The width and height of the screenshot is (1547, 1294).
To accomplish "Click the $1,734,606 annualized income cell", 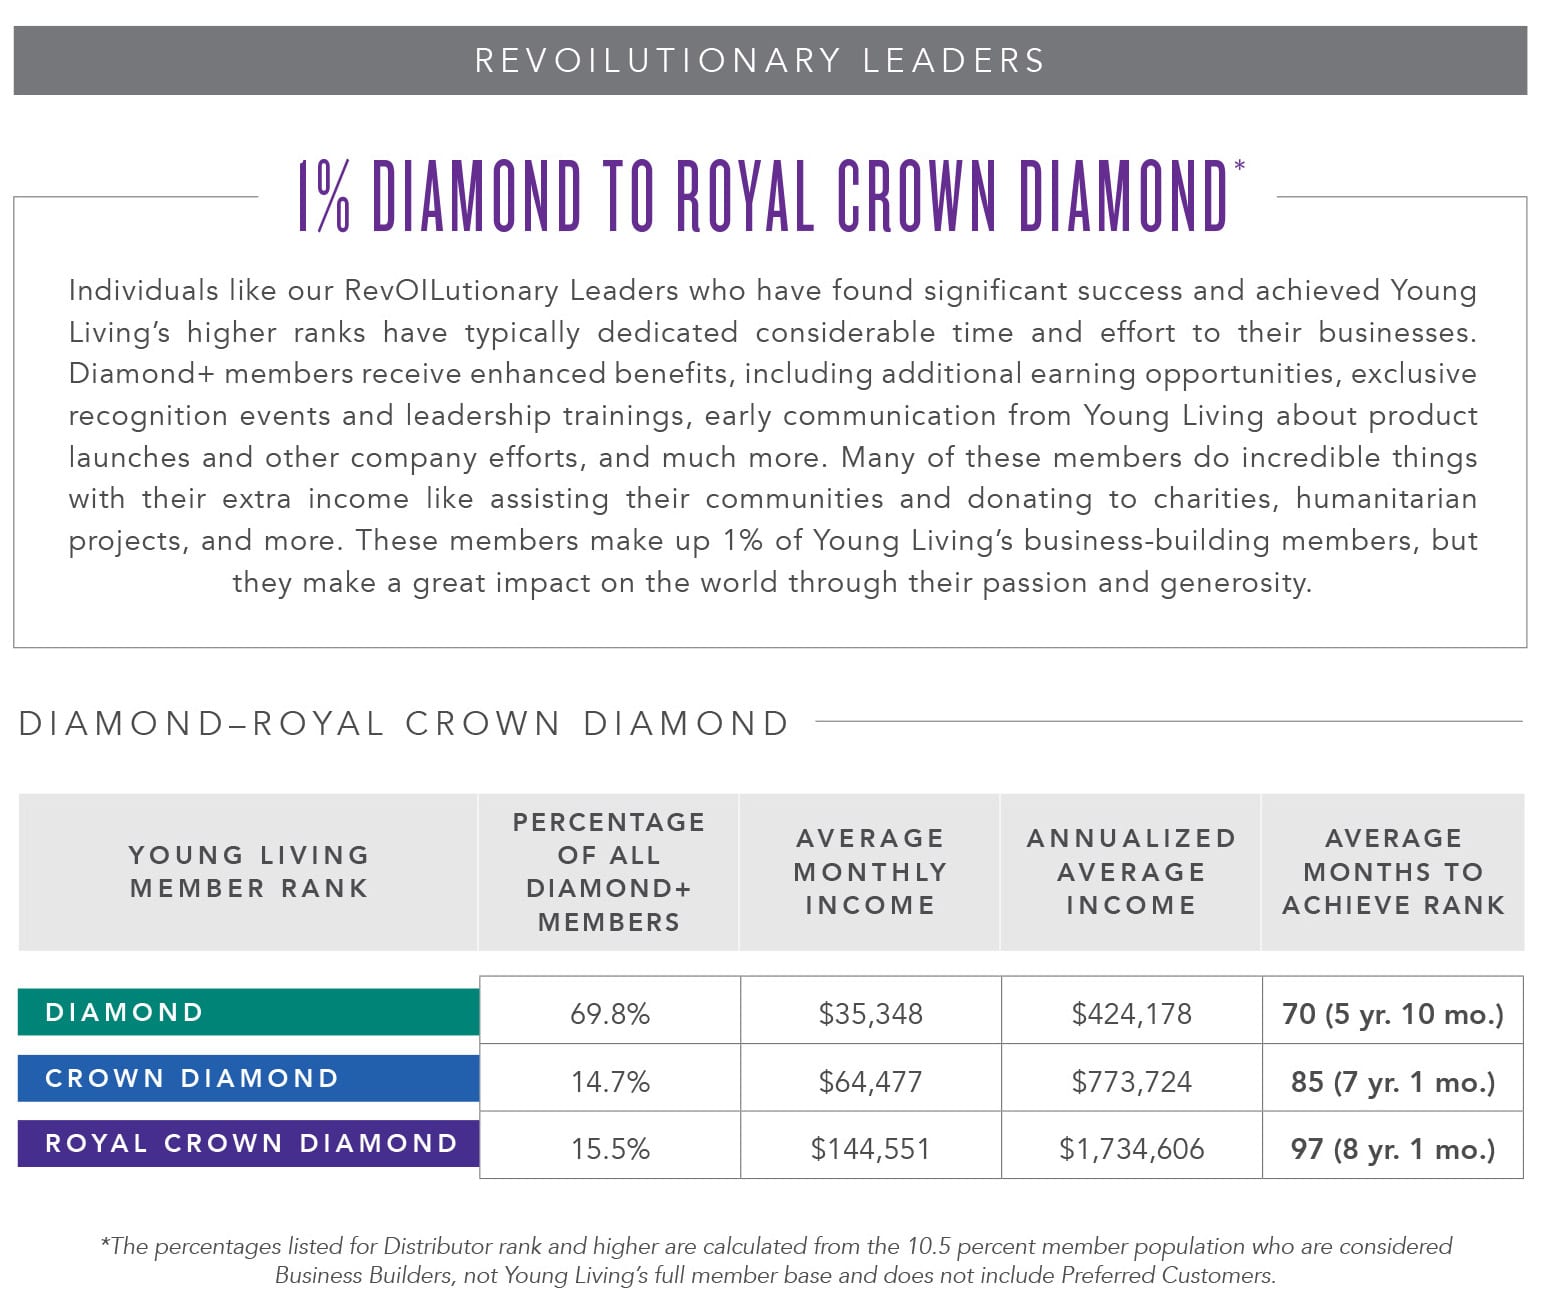I will [x=1131, y=1148].
